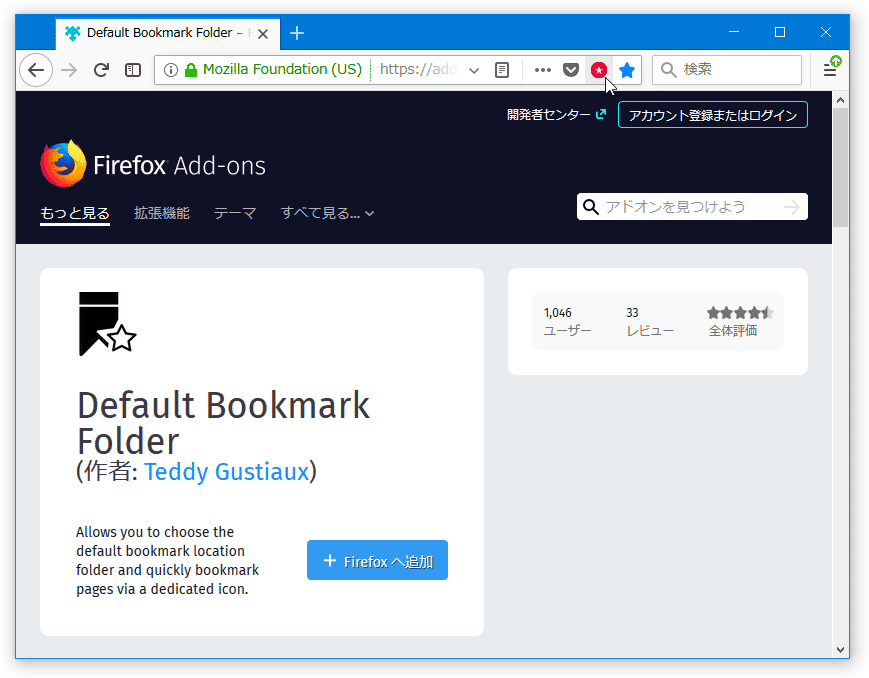The width and height of the screenshot is (869, 678).
Task: Maximize the Firefox window
Action: tap(780, 32)
